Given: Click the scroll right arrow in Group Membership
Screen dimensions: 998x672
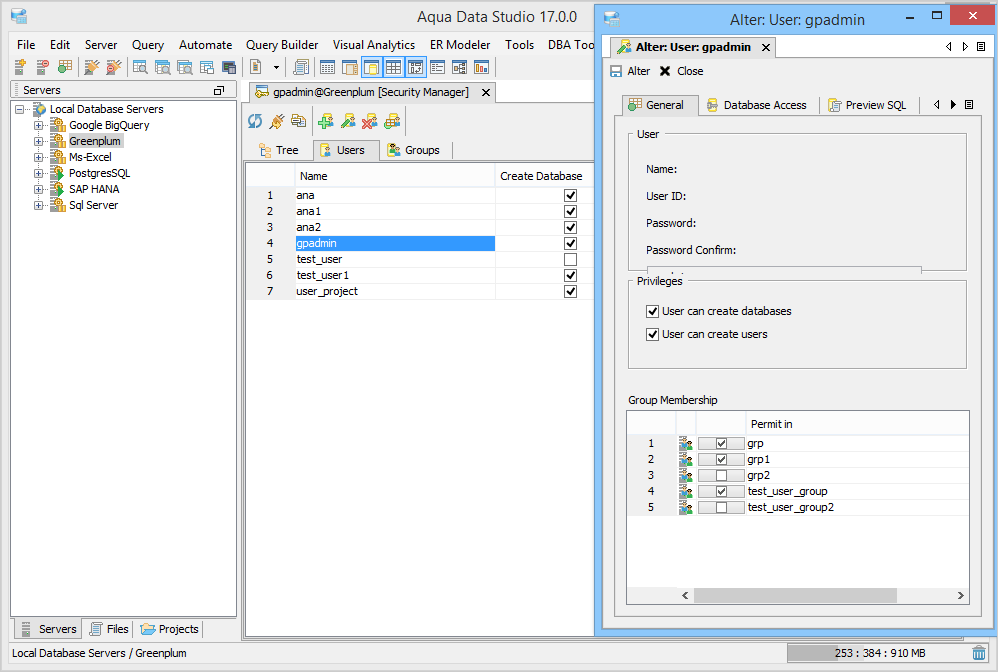Looking at the screenshot, I should (960, 596).
